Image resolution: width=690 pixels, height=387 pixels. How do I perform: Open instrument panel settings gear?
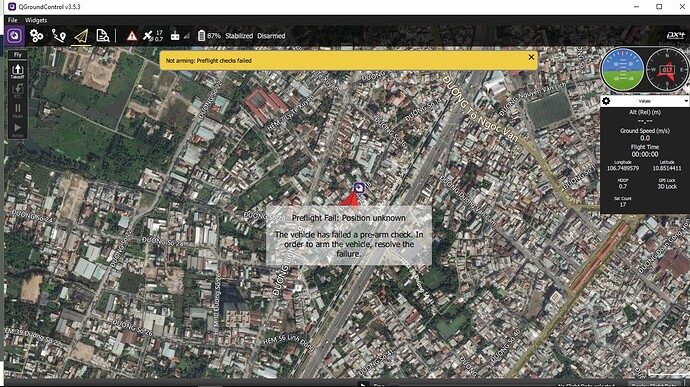[606, 101]
